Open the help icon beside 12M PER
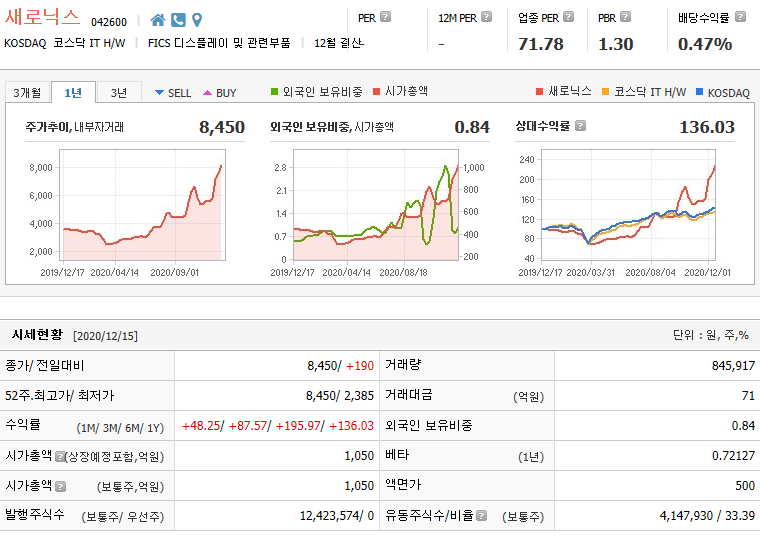Image resolution: width=760 pixels, height=540 pixels. (x=486, y=17)
